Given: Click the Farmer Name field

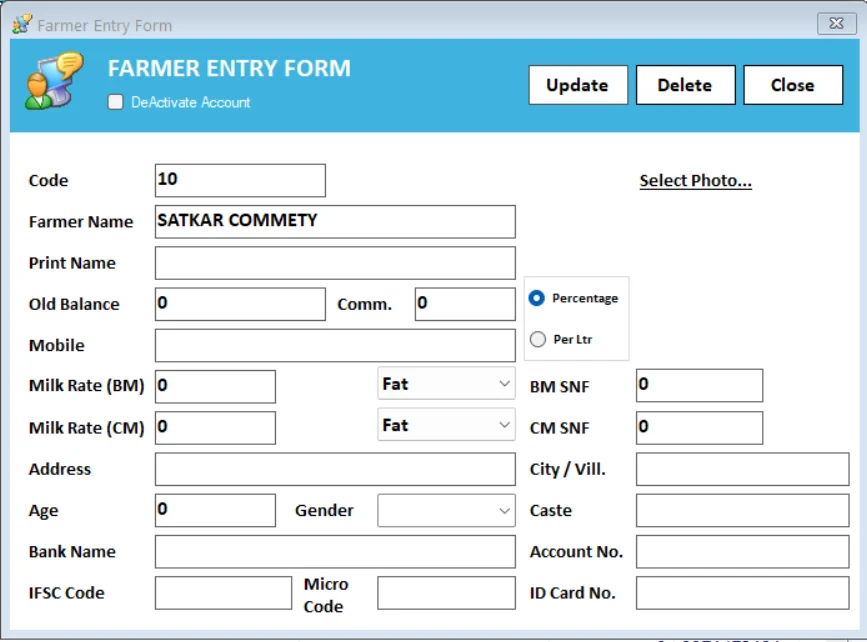Looking at the screenshot, I should (335, 222).
